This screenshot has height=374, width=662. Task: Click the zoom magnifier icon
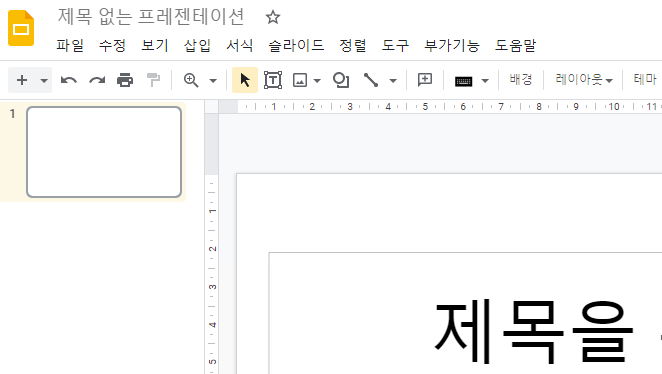(191, 80)
